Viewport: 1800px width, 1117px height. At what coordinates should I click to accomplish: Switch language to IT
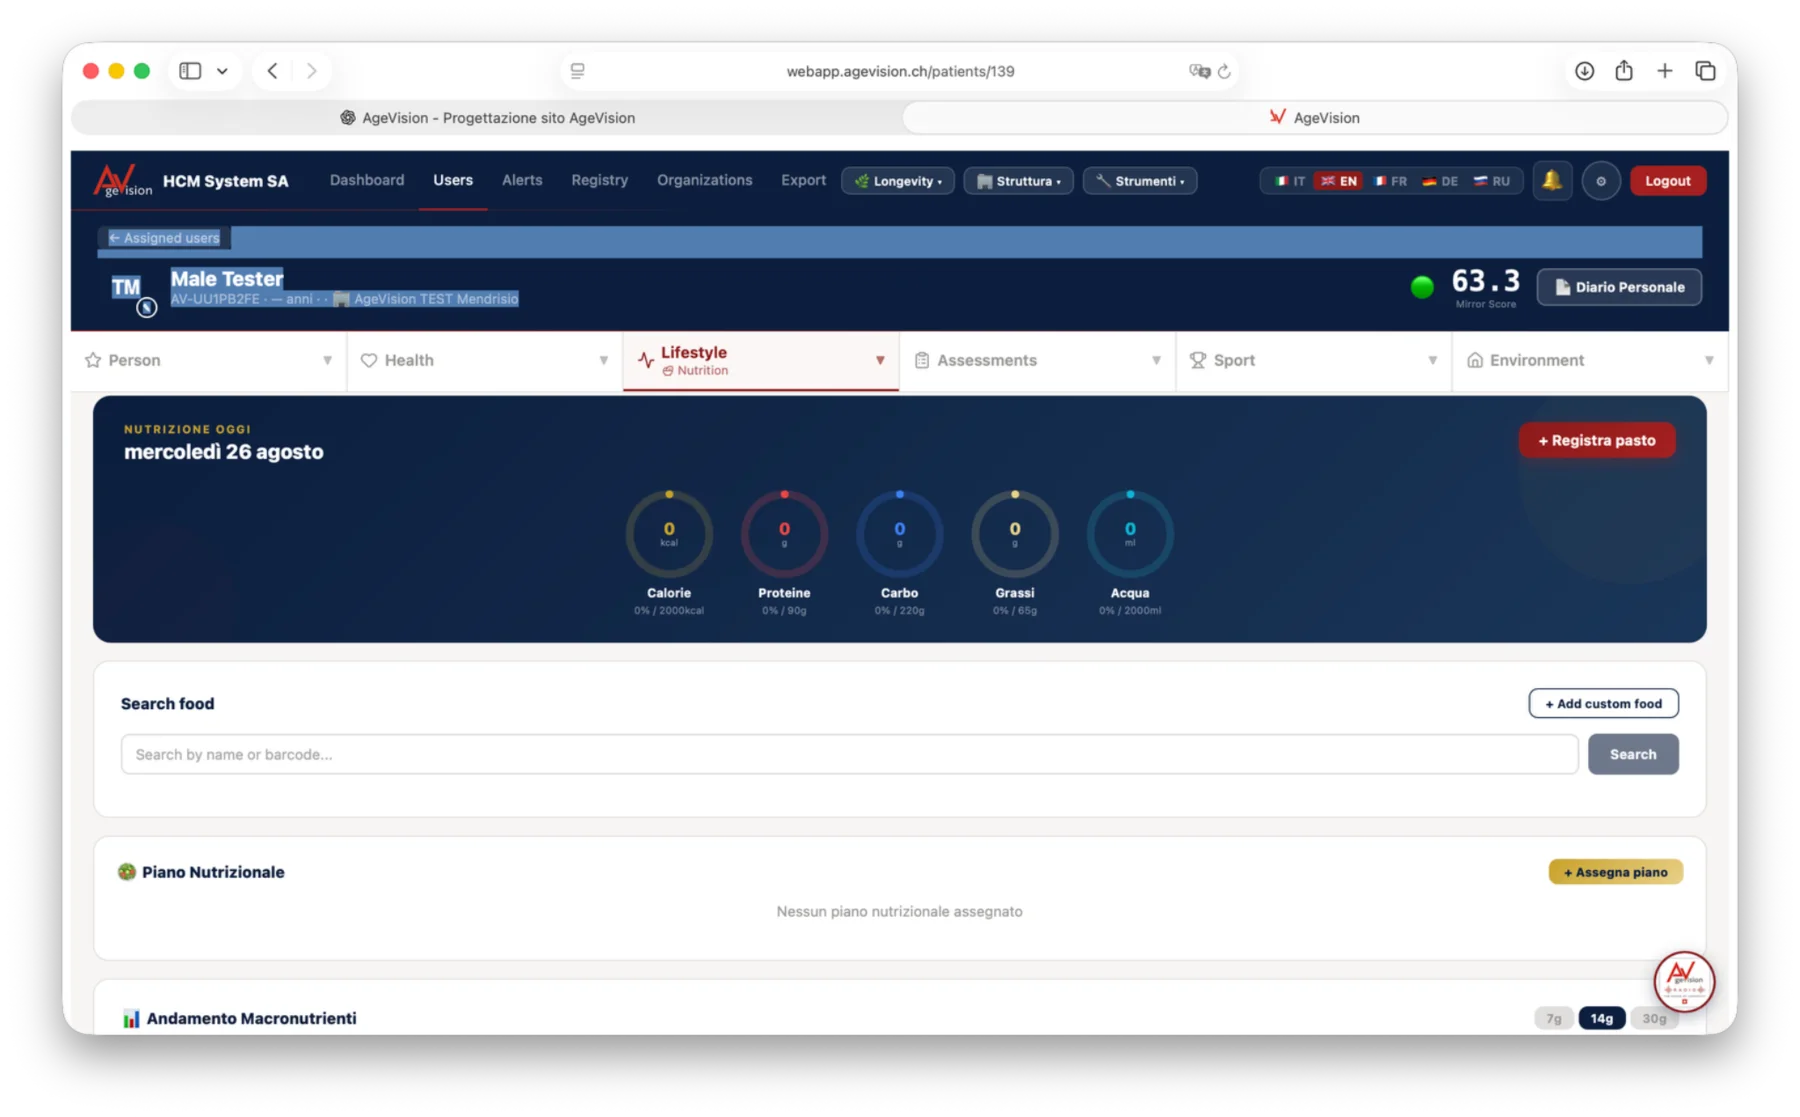(1290, 181)
